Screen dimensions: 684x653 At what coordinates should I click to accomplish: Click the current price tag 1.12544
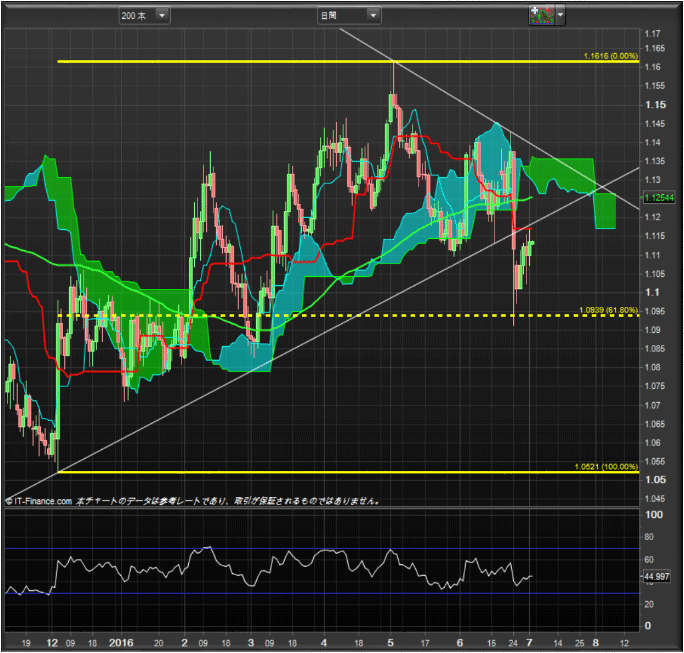point(659,198)
